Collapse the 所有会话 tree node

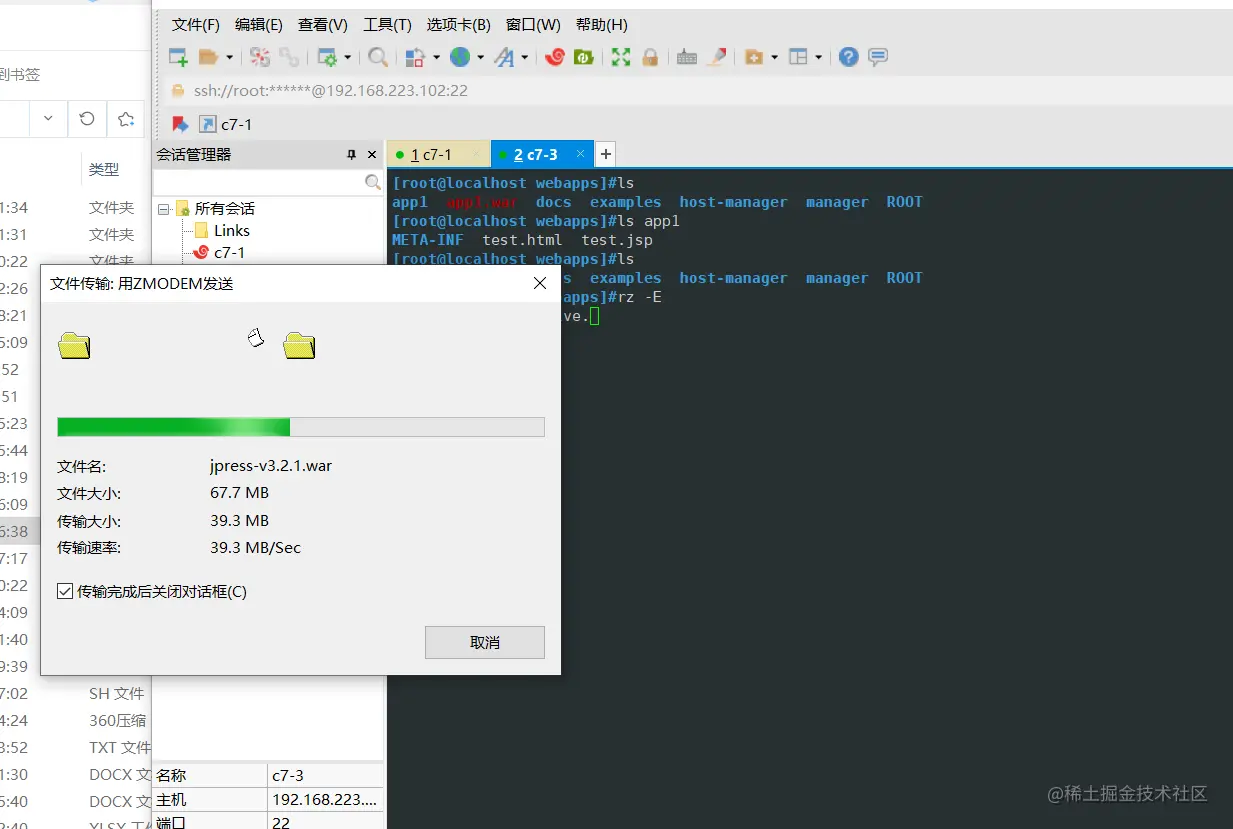[x=163, y=209]
